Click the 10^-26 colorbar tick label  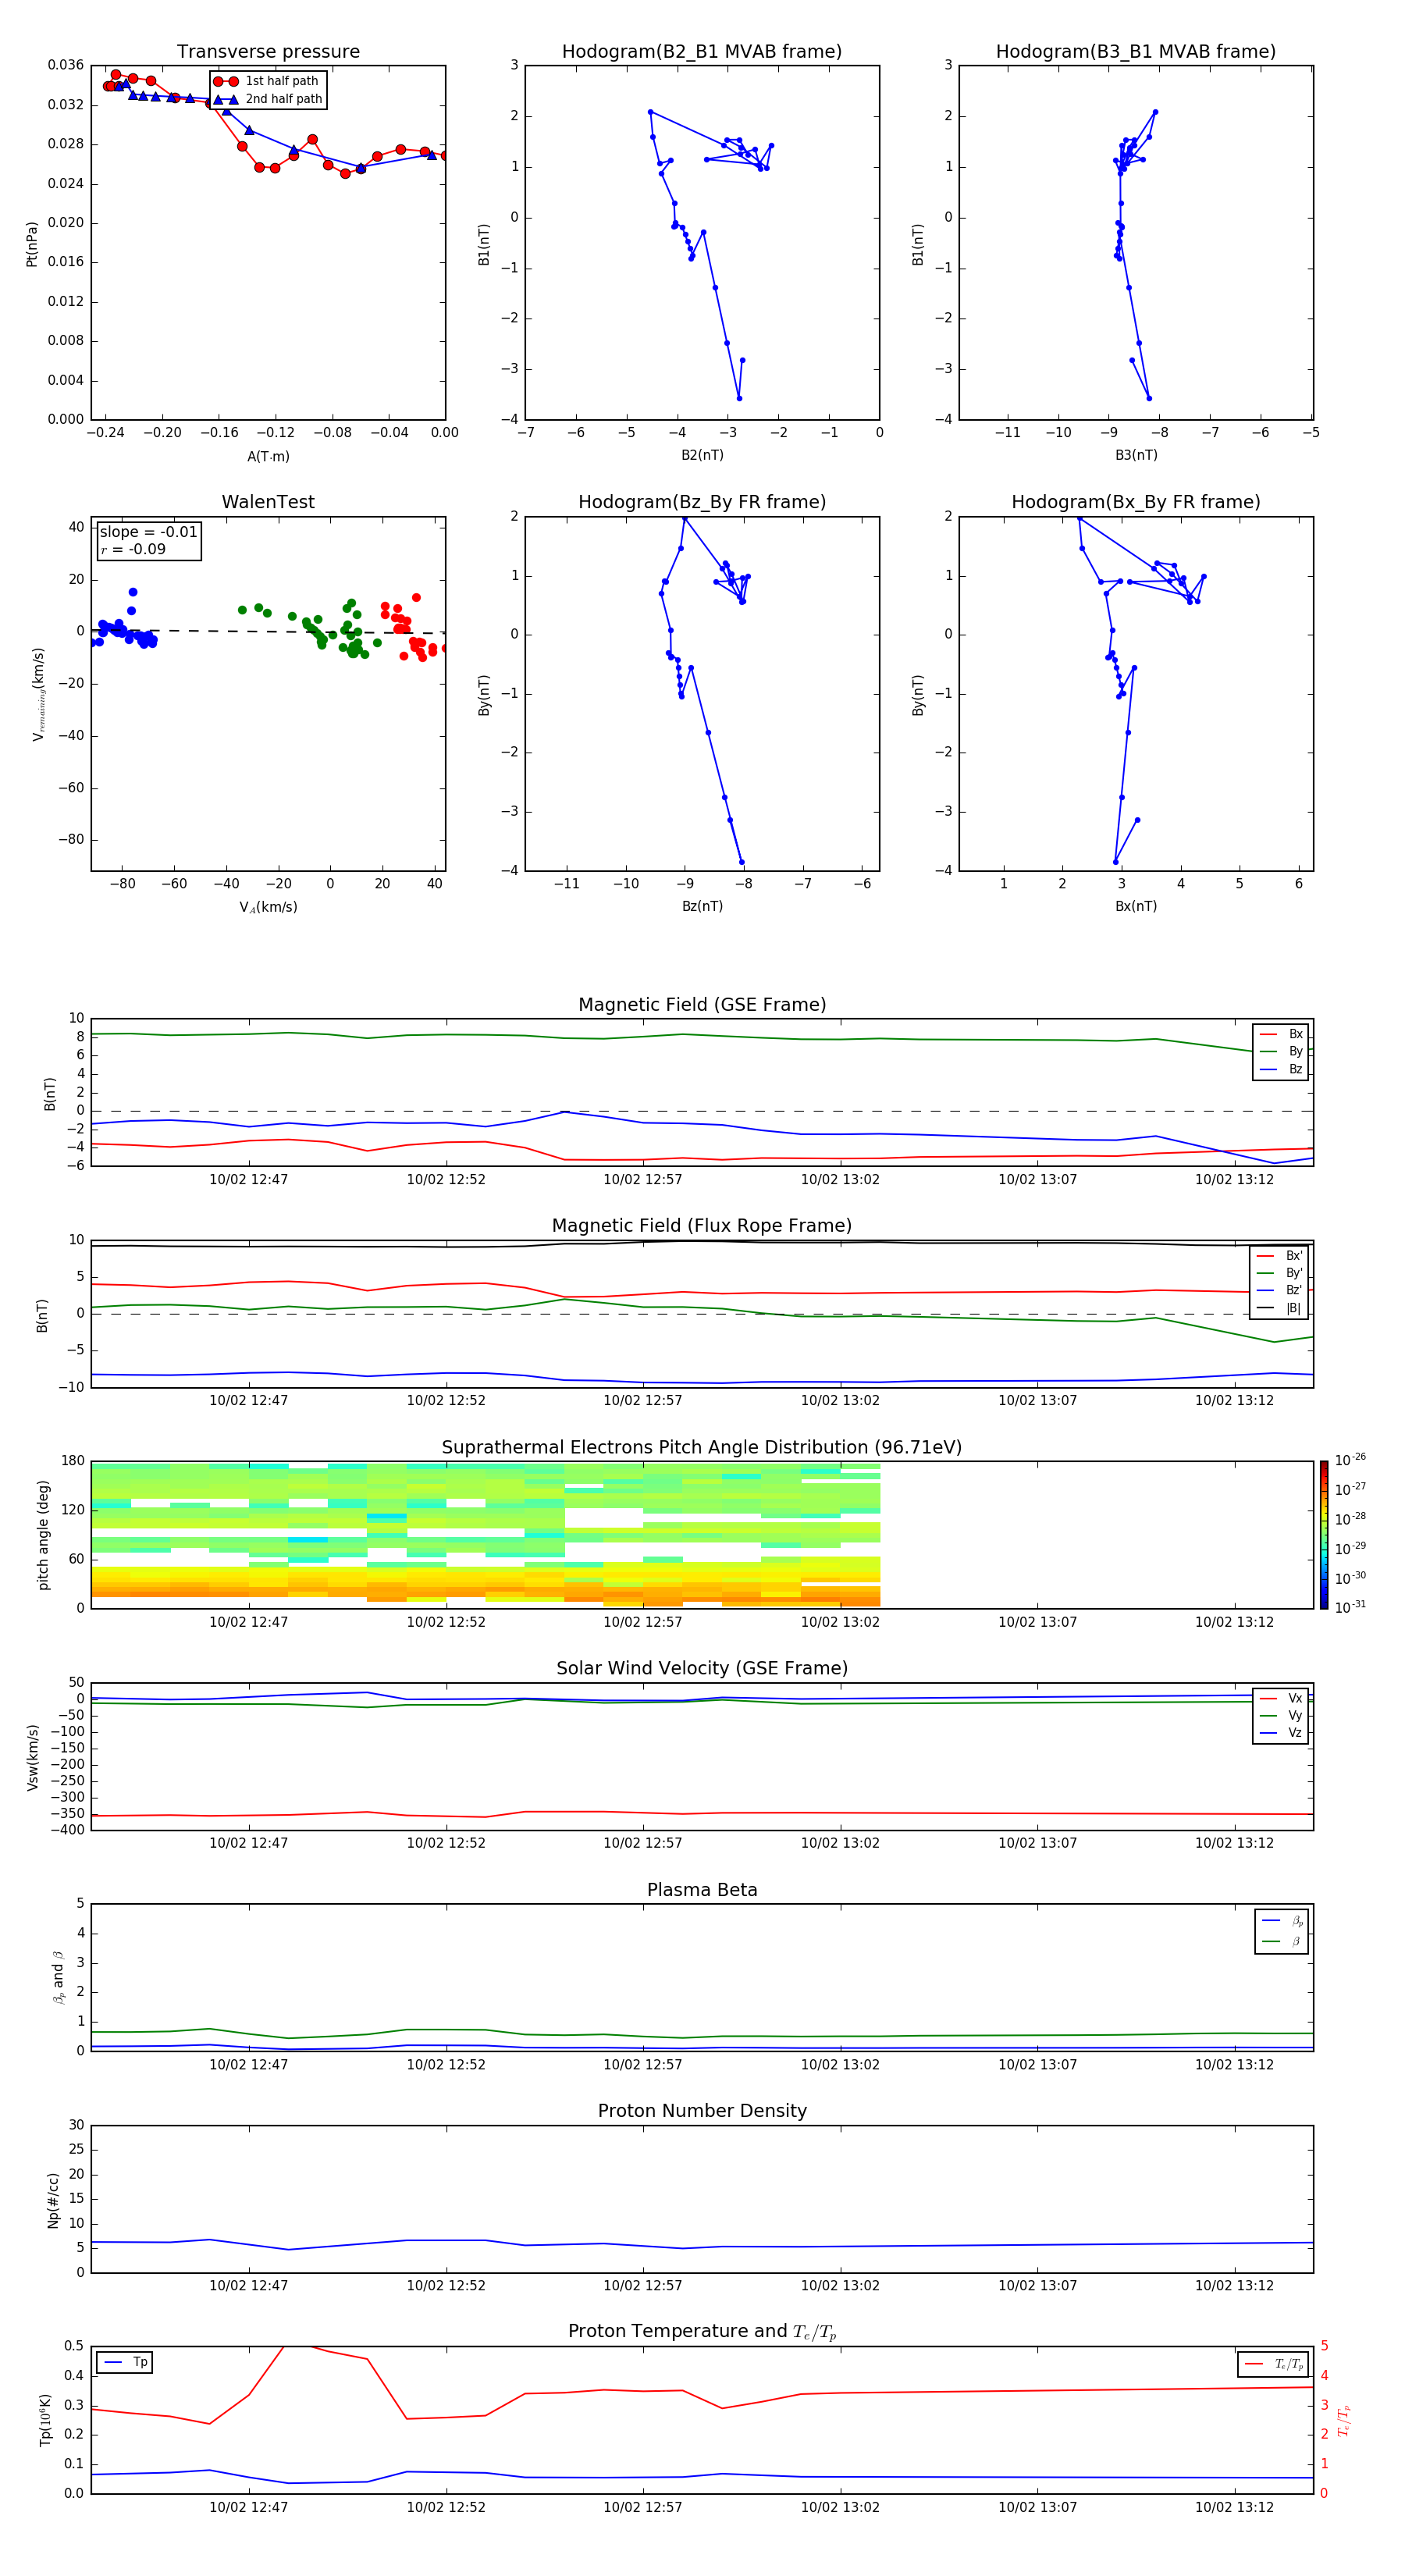tap(1350, 1461)
